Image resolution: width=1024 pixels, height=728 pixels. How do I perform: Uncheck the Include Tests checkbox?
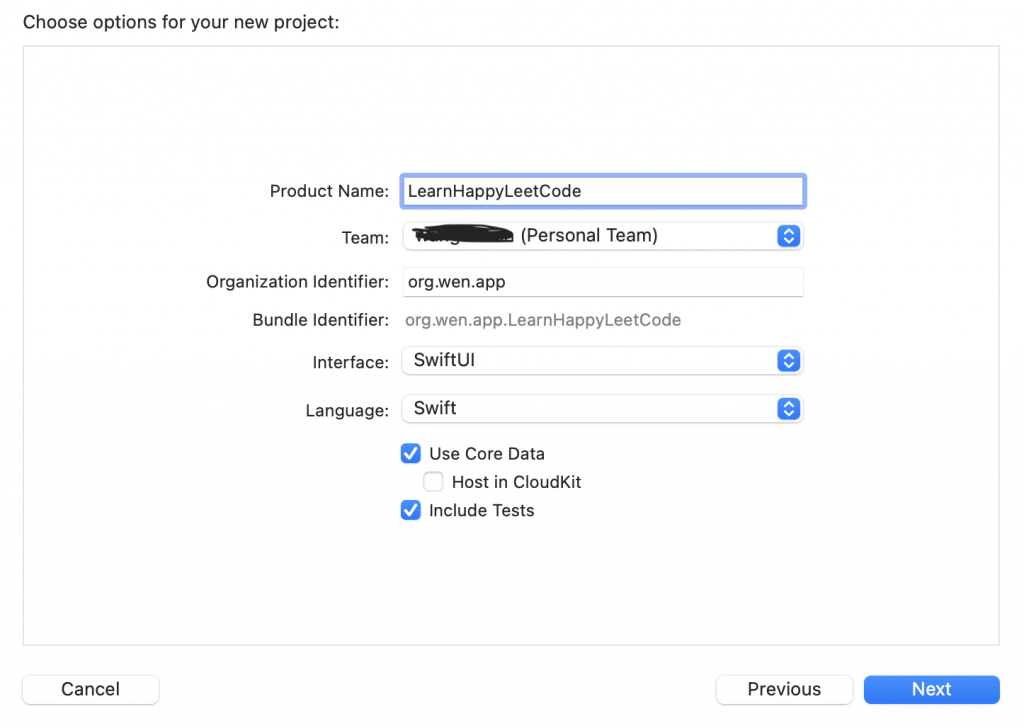click(x=410, y=510)
